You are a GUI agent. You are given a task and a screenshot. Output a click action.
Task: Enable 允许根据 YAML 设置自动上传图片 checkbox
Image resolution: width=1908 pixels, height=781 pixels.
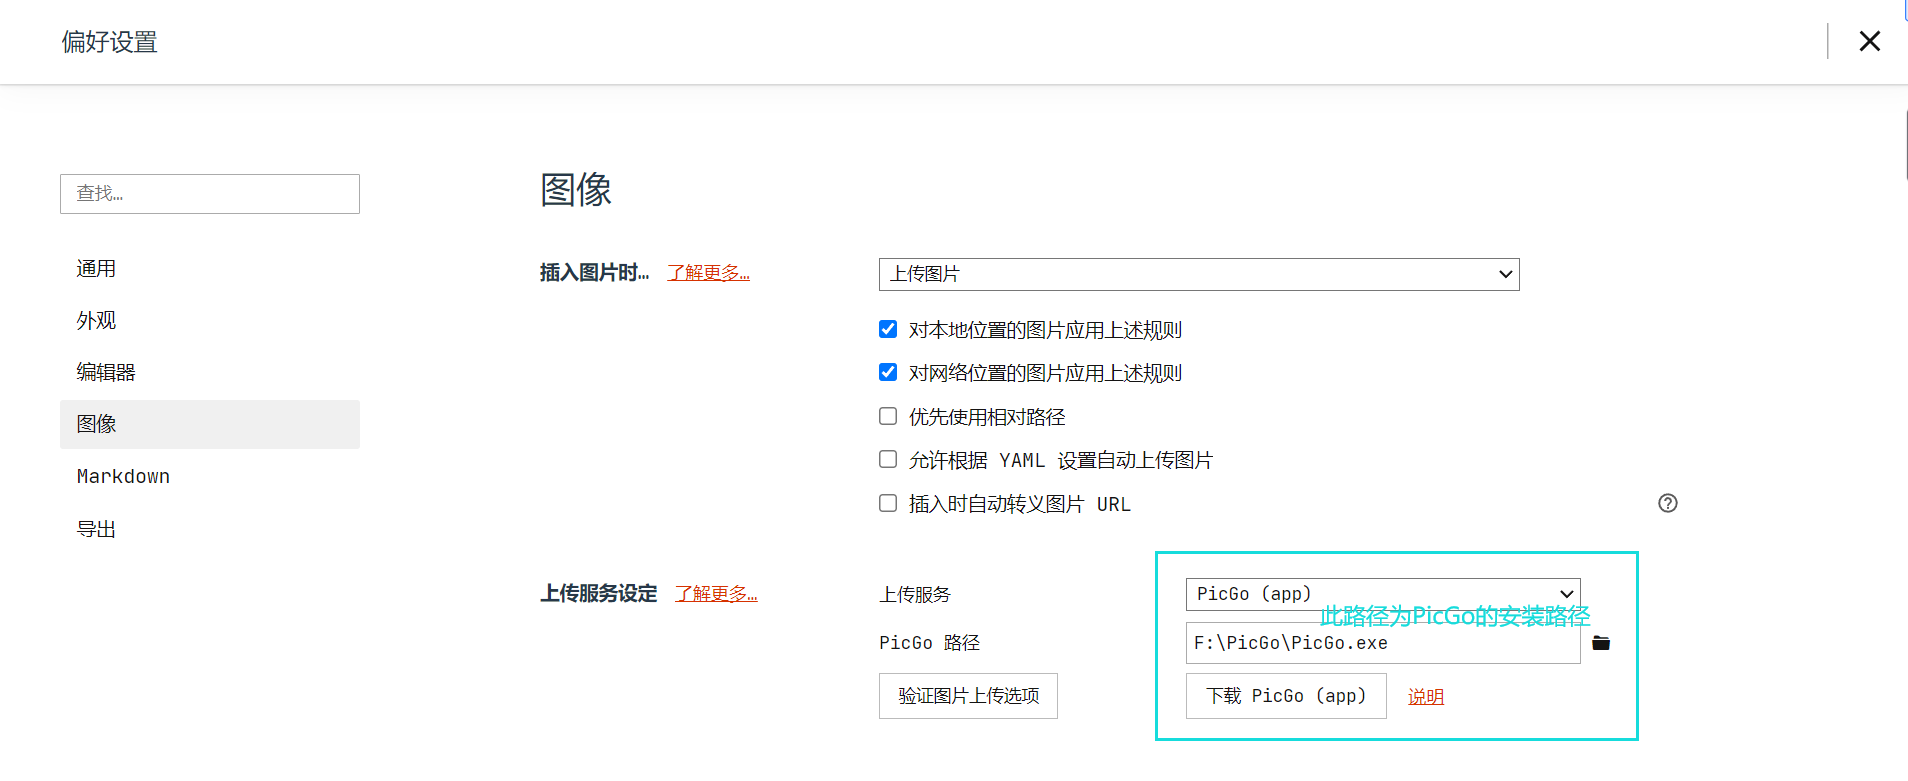pyautogui.click(x=888, y=459)
